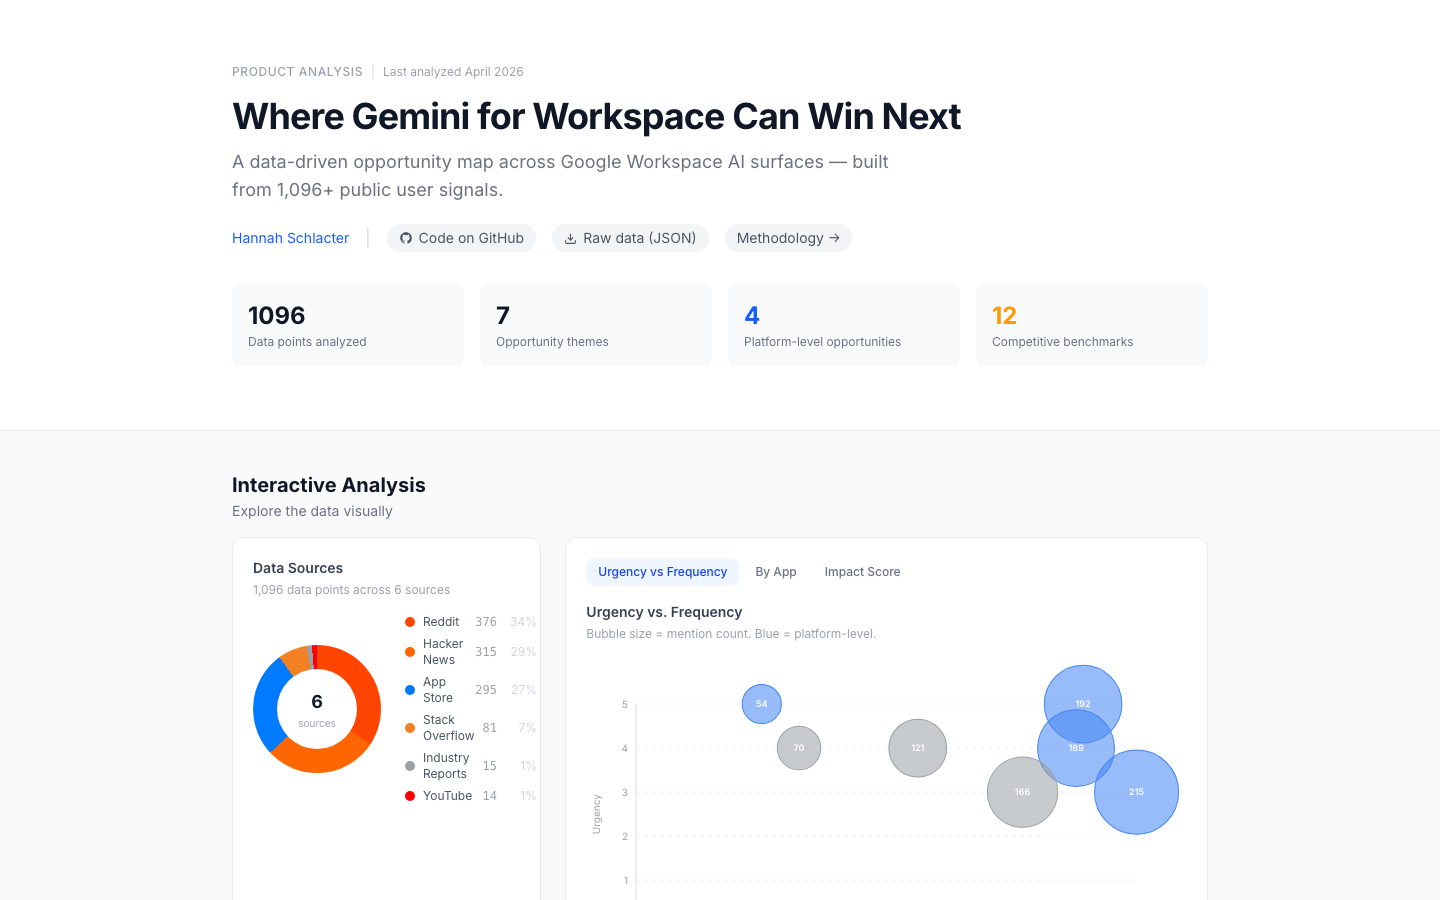Download Raw data (JSON)
This screenshot has height=900, width=1440.
630,238
